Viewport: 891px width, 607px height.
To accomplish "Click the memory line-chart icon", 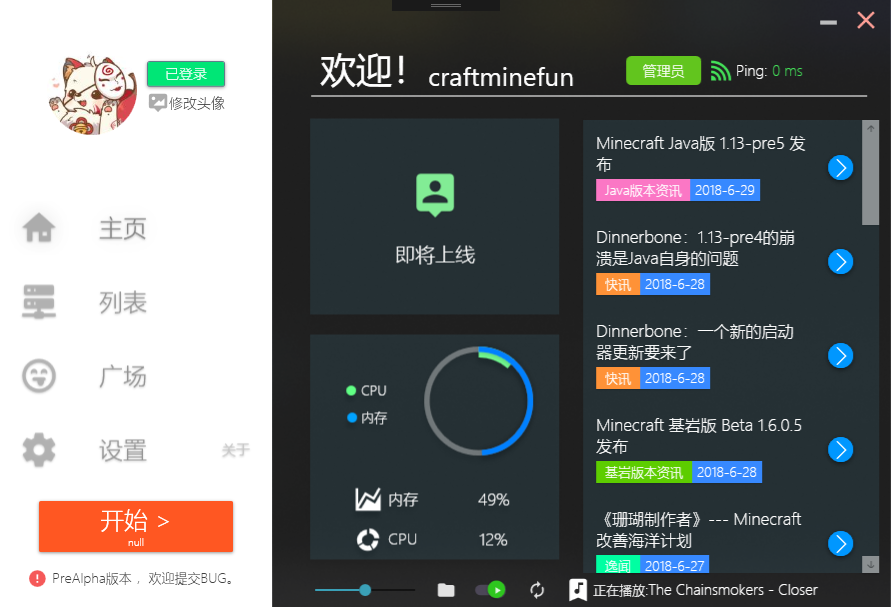I will (x=368, y=500).
